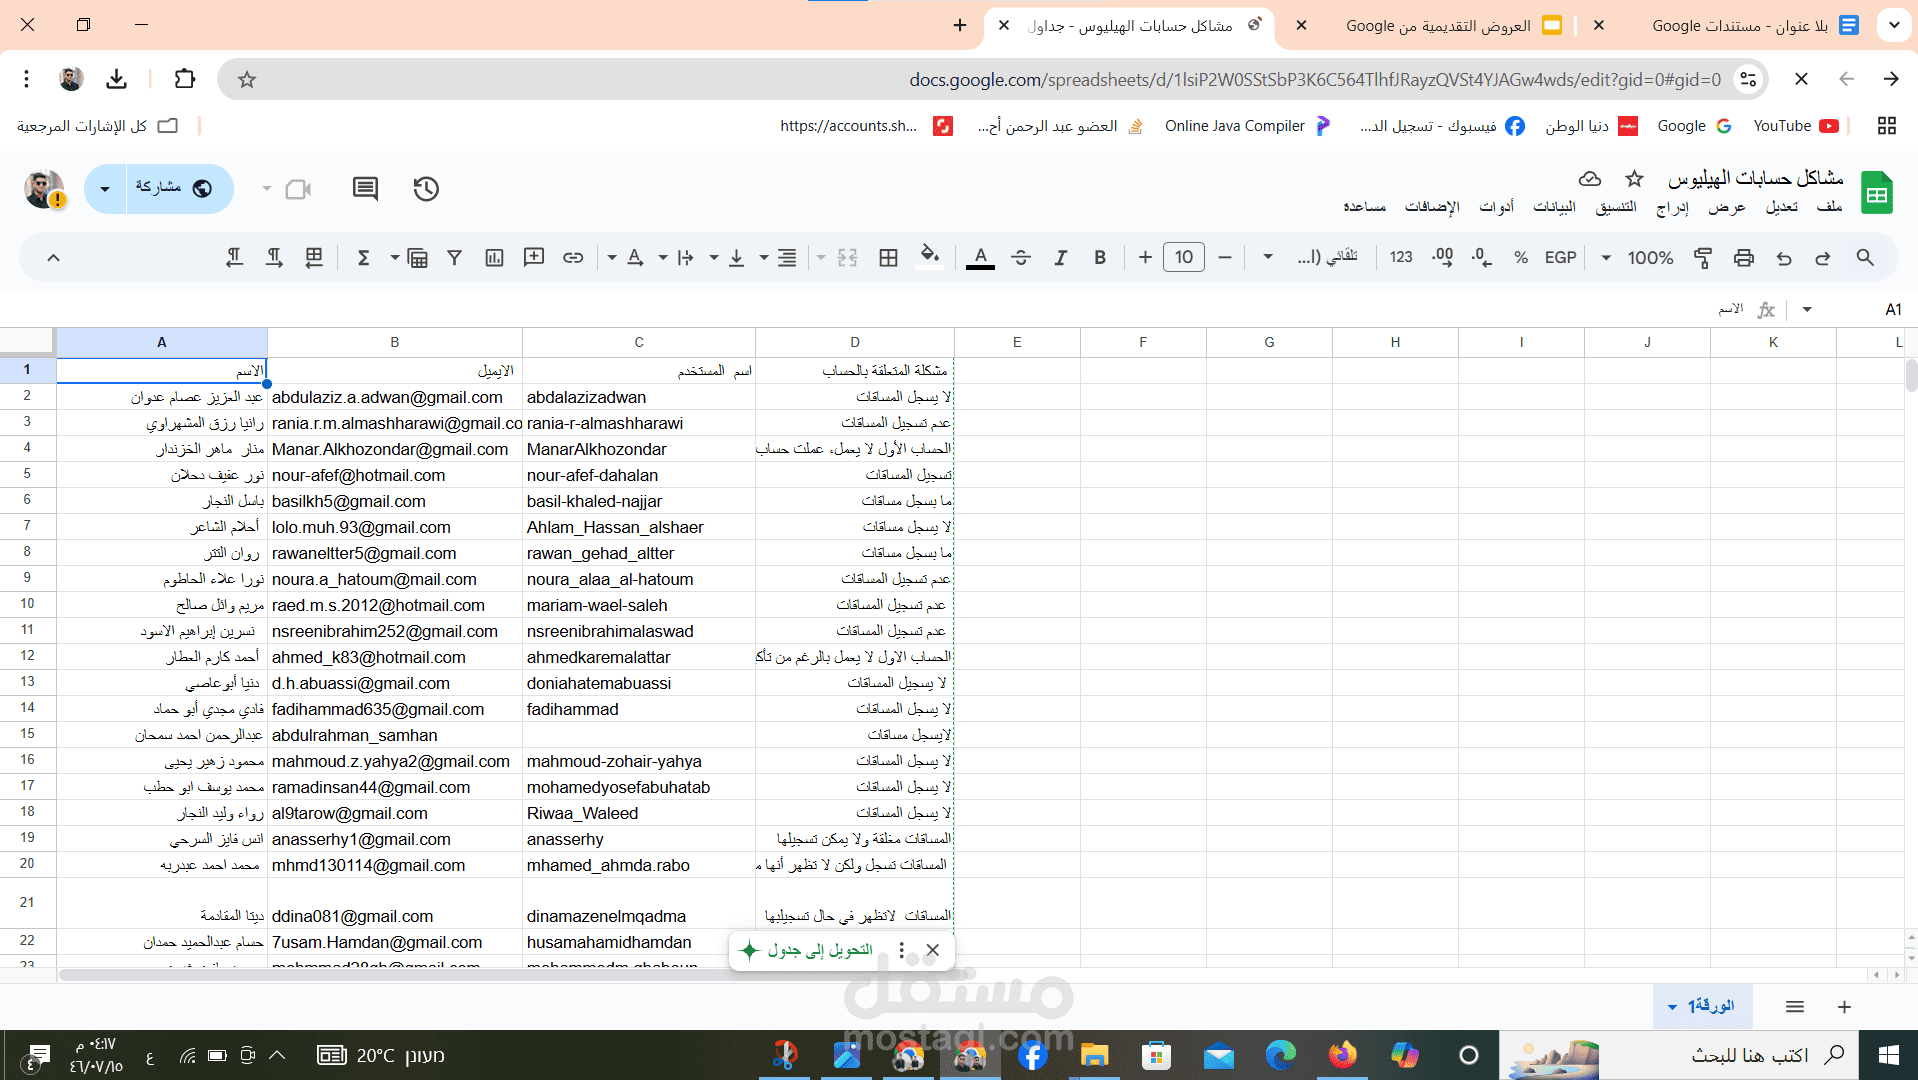Toggle bold formatting

pyautogui.click(x=1100, y=257)
